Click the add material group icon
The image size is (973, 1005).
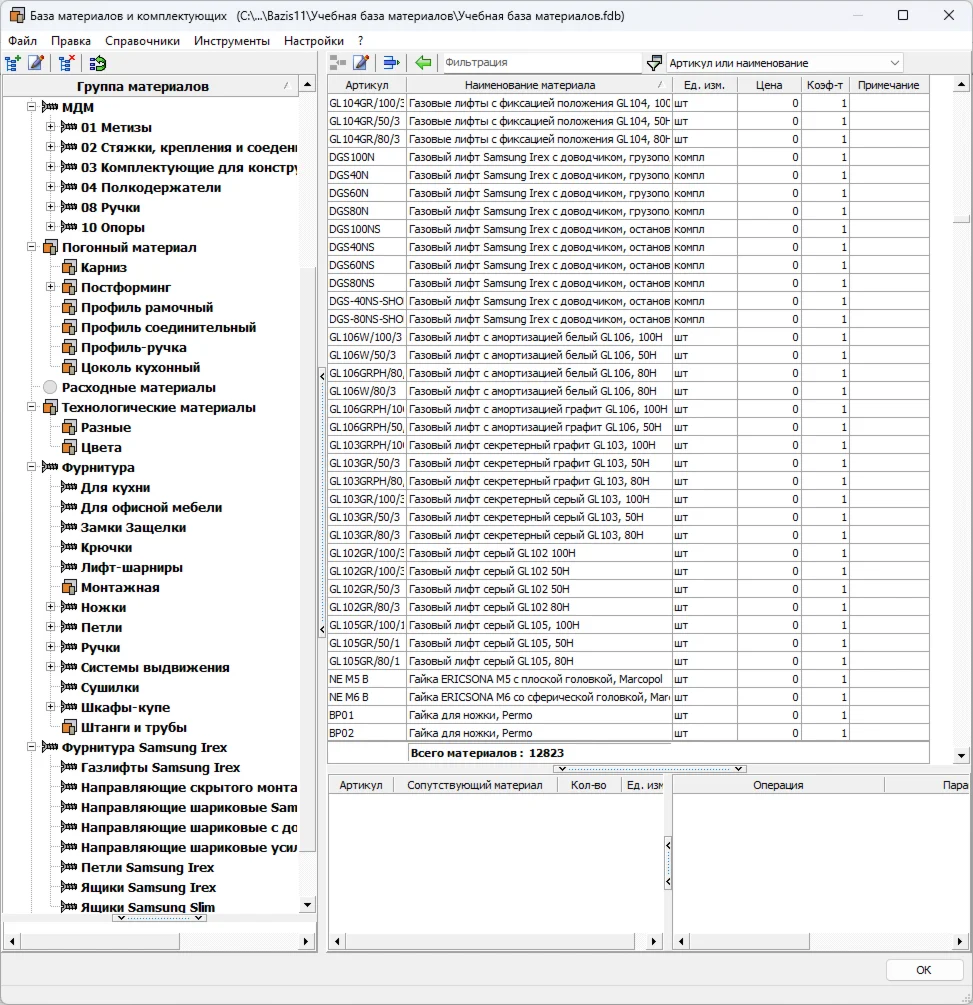pyautogui.click(x=13, y=63)
